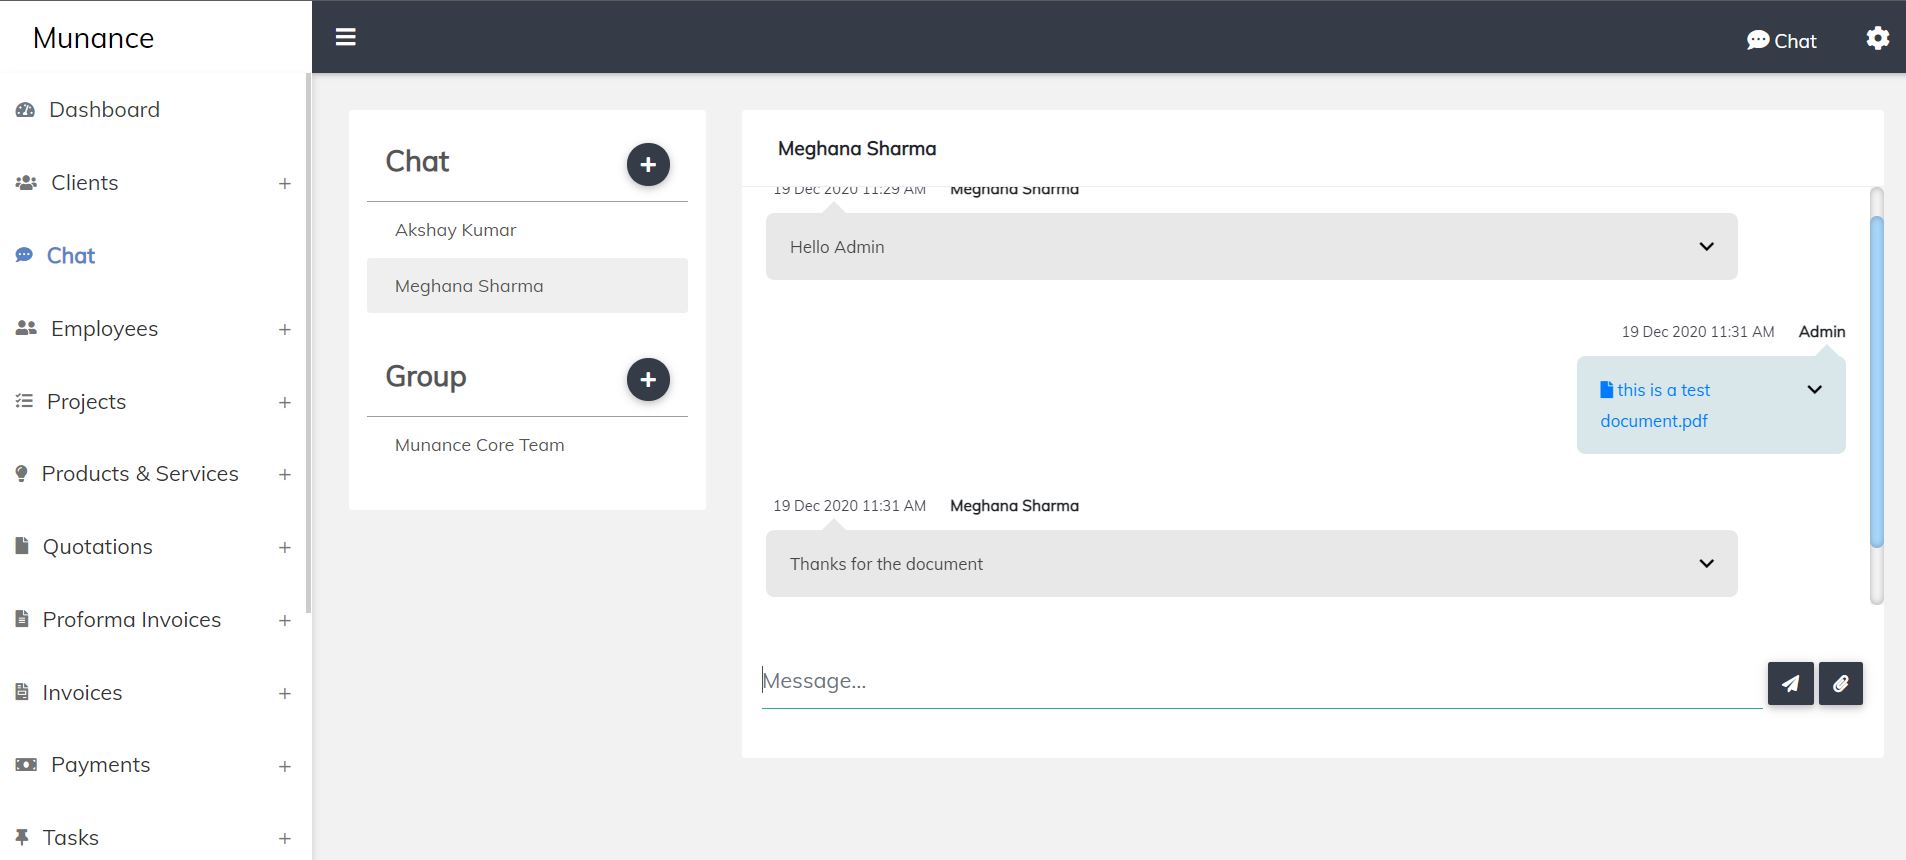Select Chat in the sidebar
This screenshot has width=1906, height=860.
pyautogui.click(x=71, y=256)
